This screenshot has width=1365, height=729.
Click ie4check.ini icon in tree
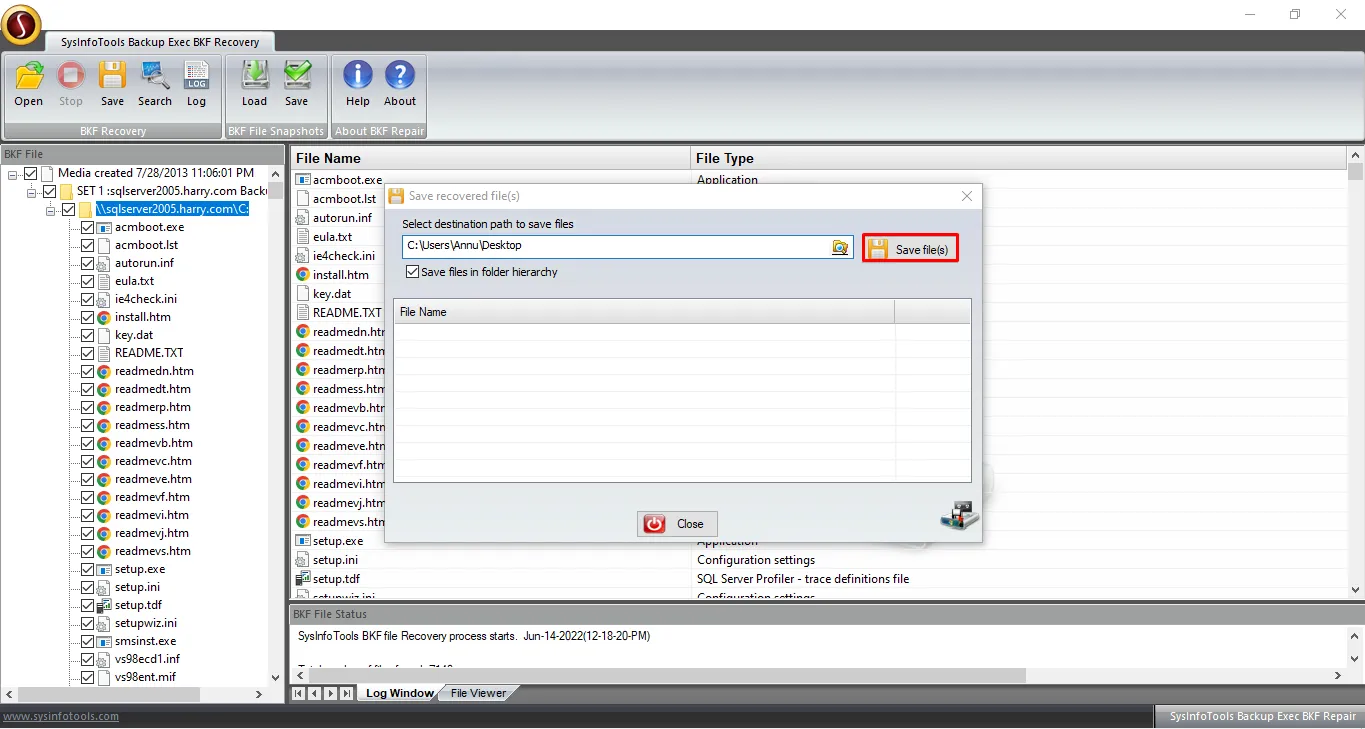click(104, 299)
